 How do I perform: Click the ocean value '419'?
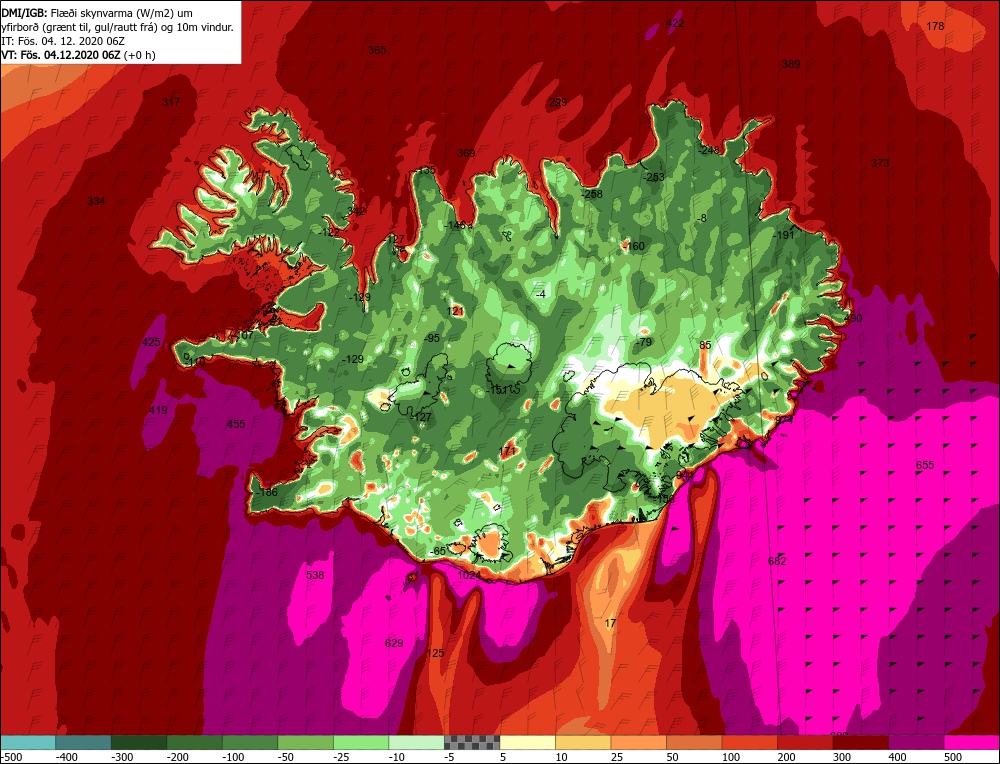pos(158,410)
